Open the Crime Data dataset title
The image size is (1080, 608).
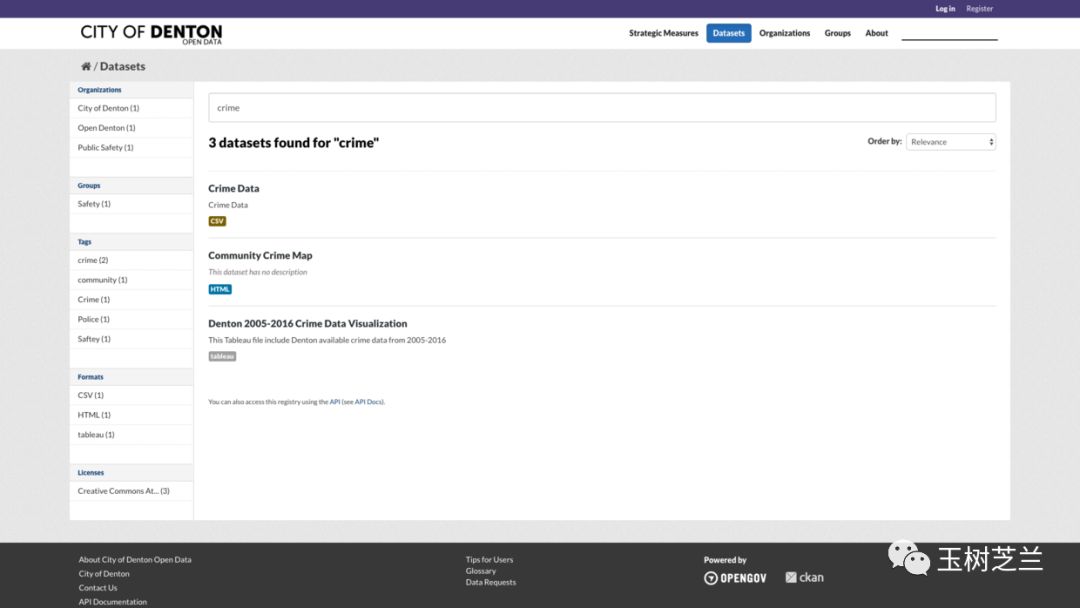tap(233, 188)
